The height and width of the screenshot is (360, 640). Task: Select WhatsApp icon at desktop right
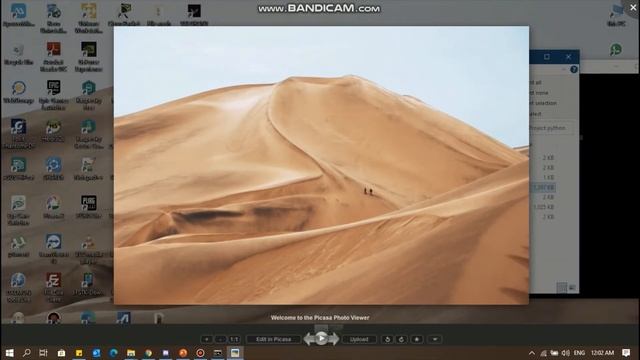pyautogui.click(x=616, y=50)
